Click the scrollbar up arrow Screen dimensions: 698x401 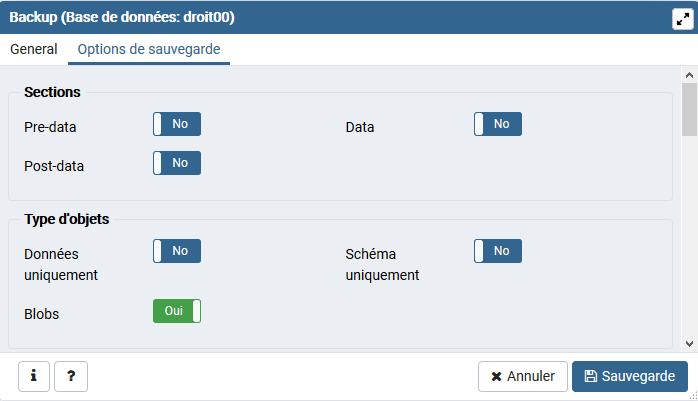tap(689, 75)
